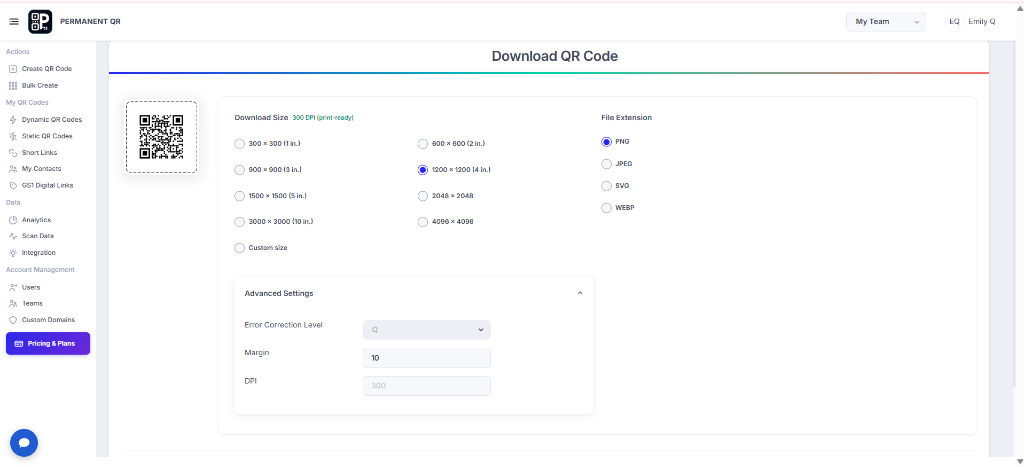1024x467 pixels.
Task: Choose SVG file extension
Action: point(606,186)
